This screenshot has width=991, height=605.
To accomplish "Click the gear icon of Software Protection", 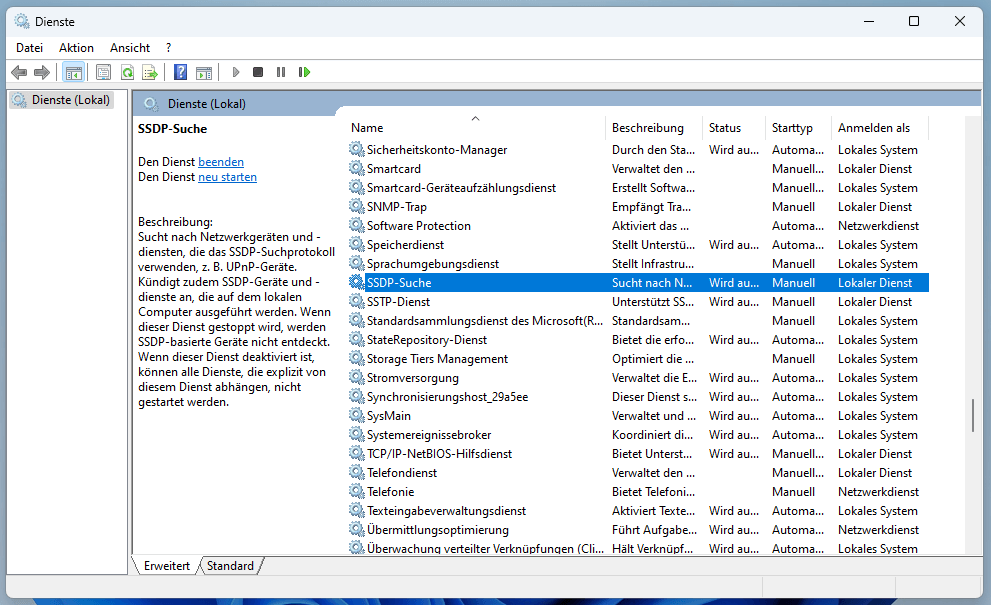I will (356, 225).
